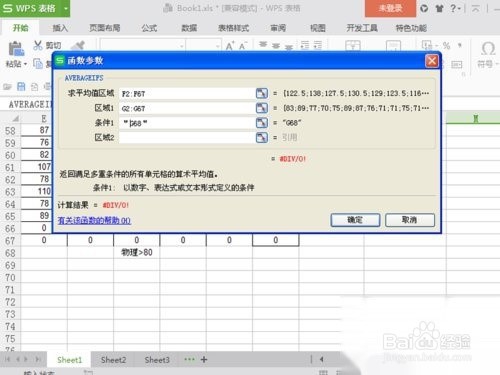The image size is (500, 375).
Task: Open the WPS 表格 application menu dropdown
Action: 66,8
